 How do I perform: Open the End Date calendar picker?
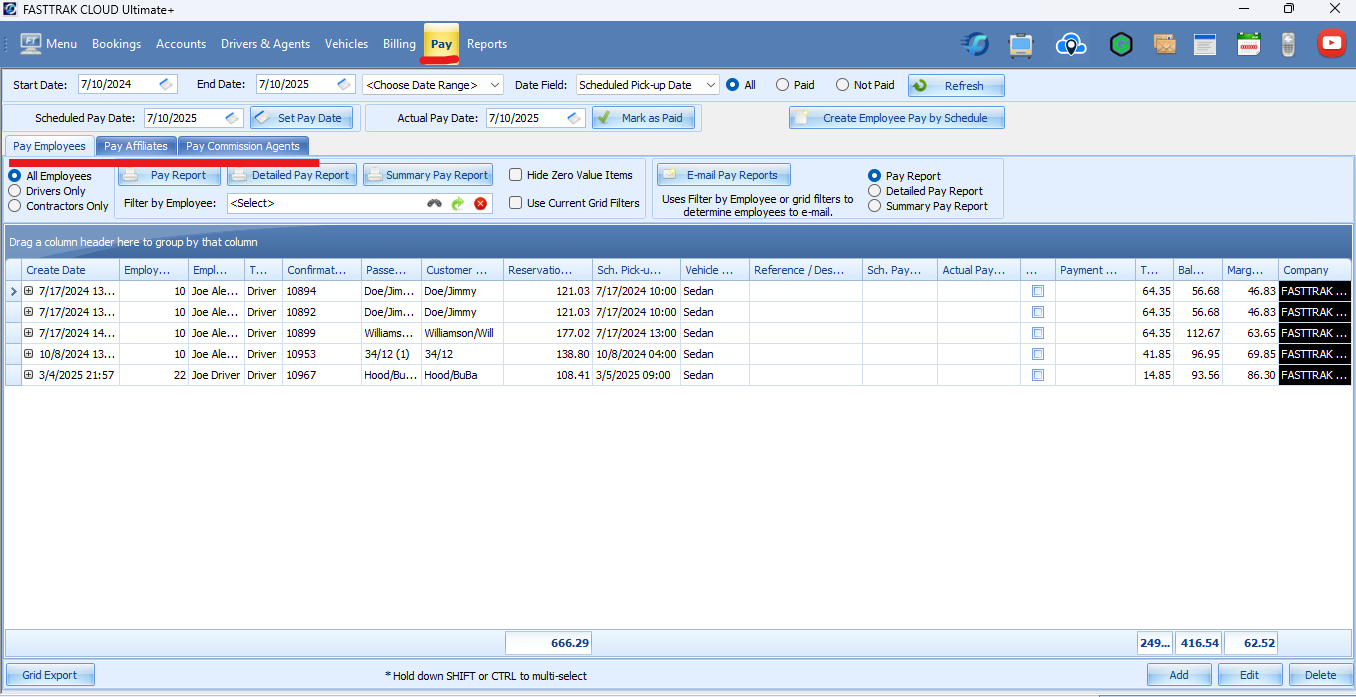pyautogui.click(x=345, y=85)
